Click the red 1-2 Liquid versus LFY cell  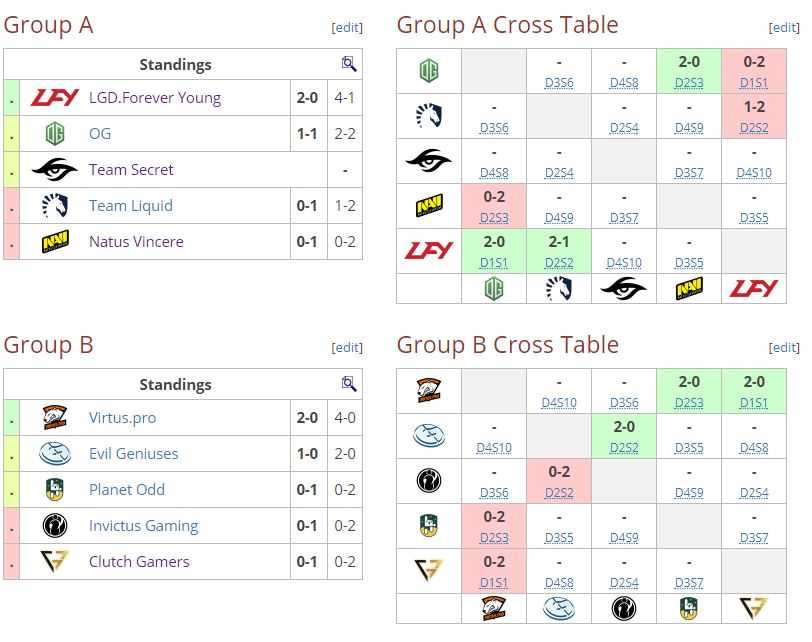tap(753, 115)
